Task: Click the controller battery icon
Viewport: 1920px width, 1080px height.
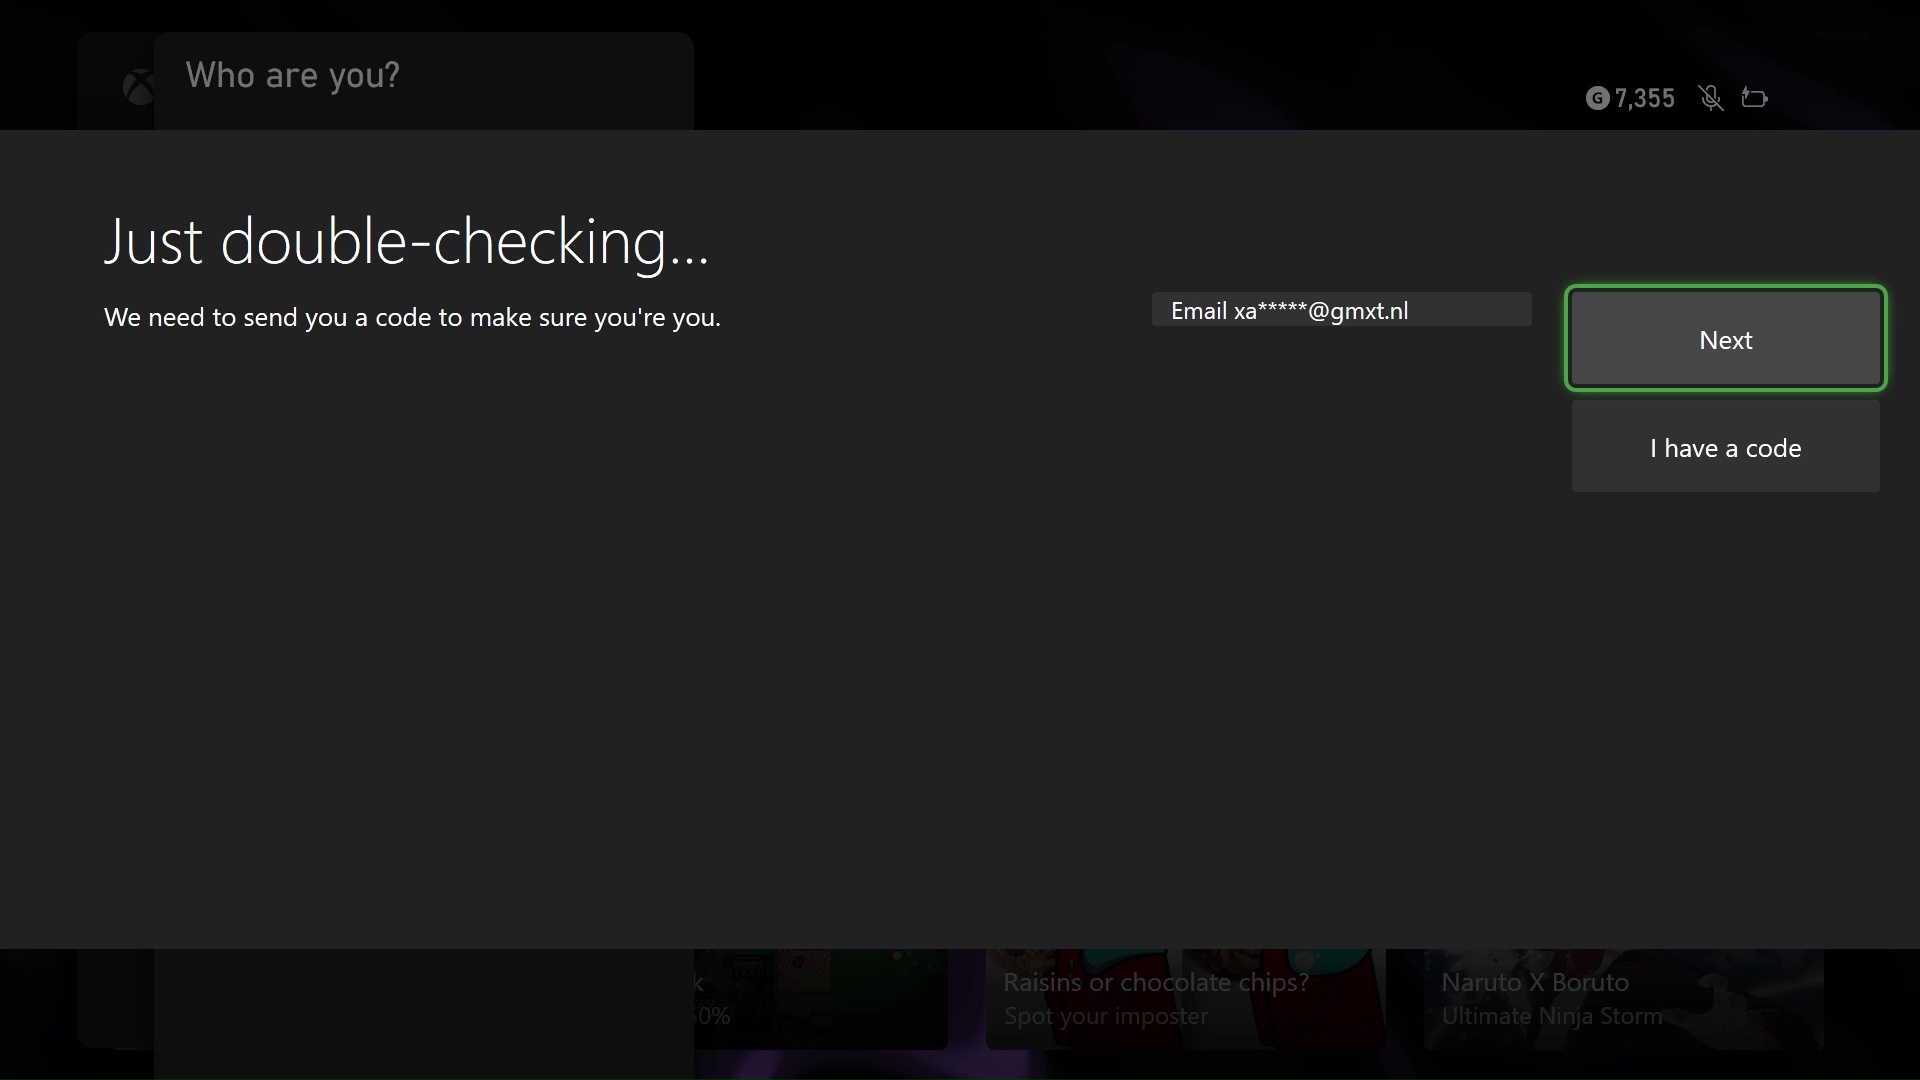Action: coord(1754,98)
